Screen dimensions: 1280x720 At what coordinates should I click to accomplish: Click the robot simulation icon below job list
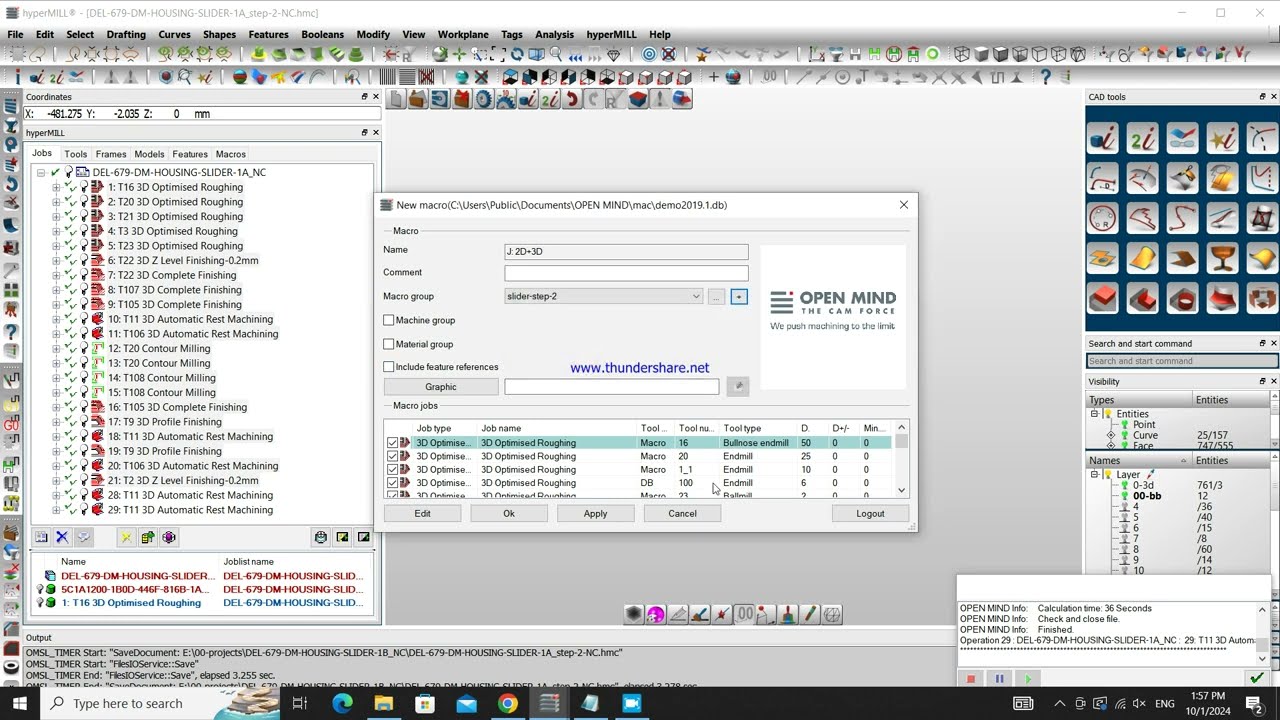(x=320, y=537)
